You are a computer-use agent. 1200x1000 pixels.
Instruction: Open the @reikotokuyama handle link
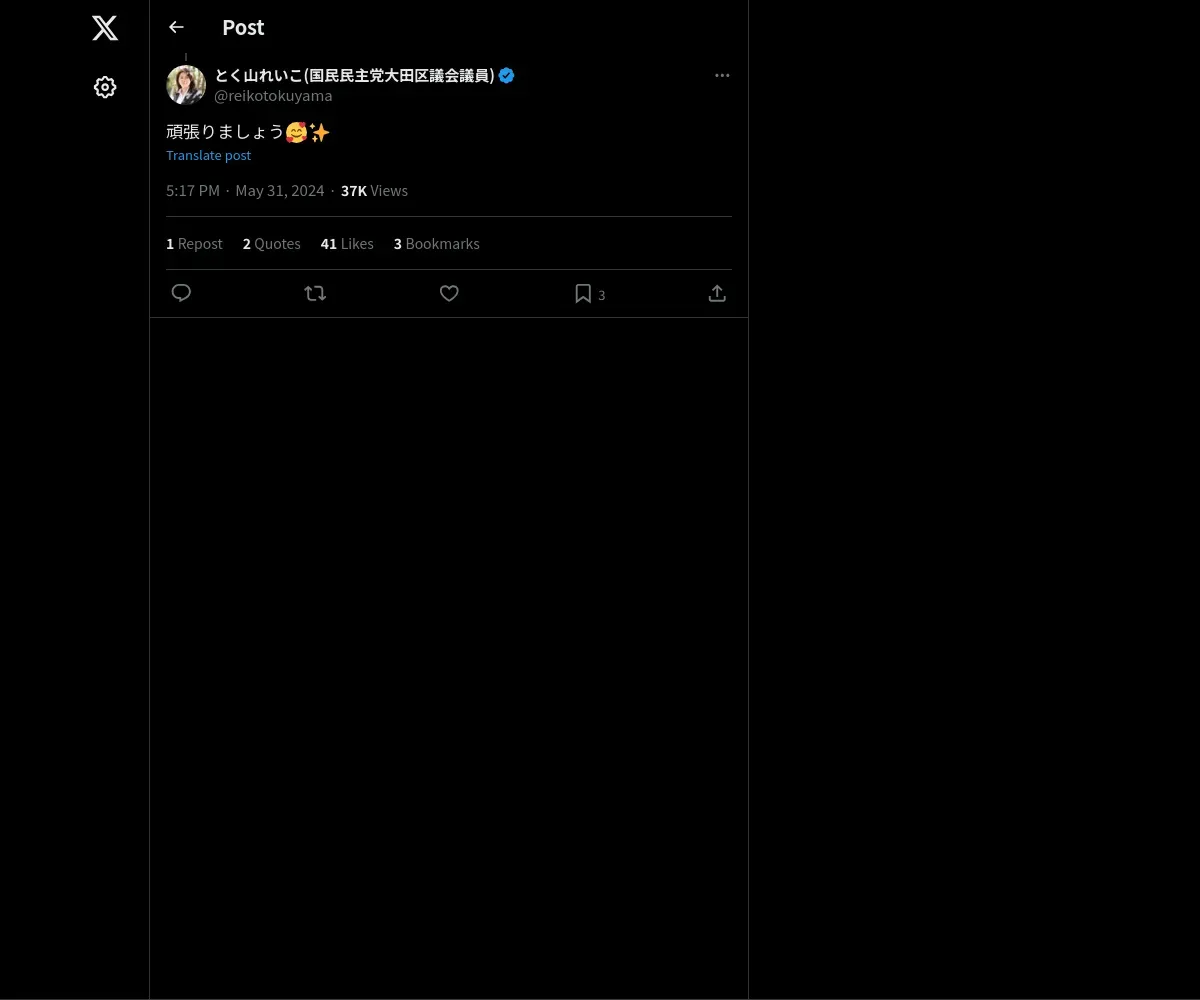[x=273, y=96]
